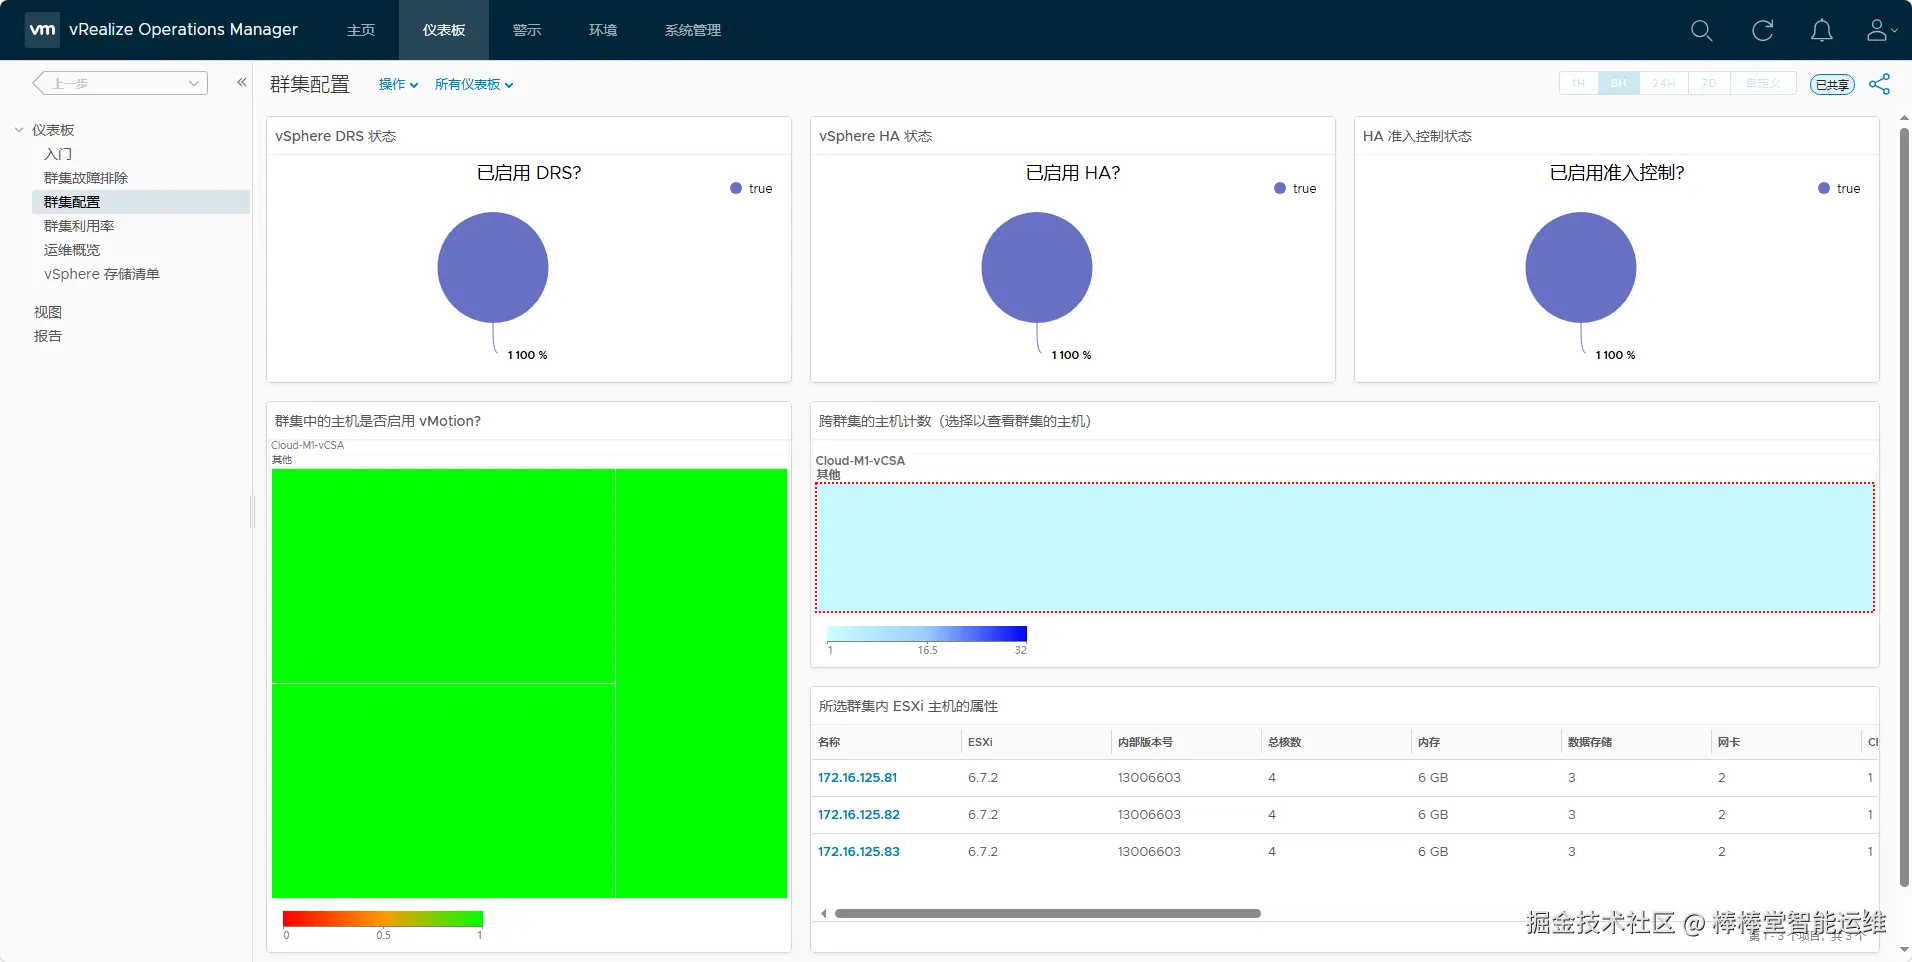The width and height of the screenshot is (1912, 962).
Task: Collapse the 仪表板 tree node
Action: coord(19,130)
